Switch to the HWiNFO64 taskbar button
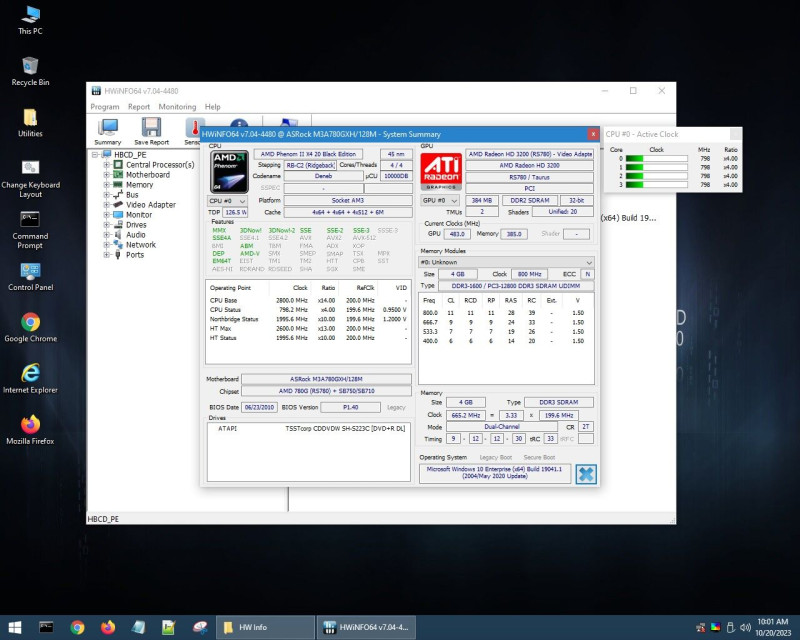The image size is (800, 640). (x=366, y=627)
